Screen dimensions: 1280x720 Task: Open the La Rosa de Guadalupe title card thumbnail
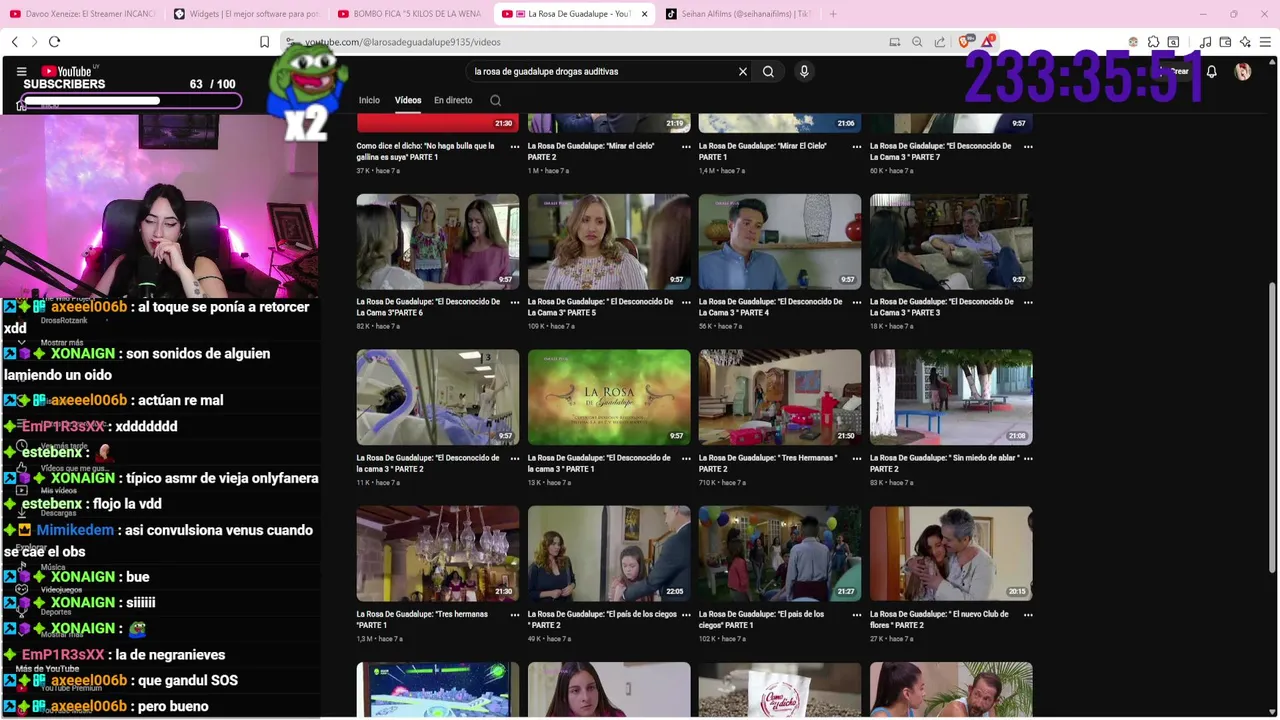609,397
